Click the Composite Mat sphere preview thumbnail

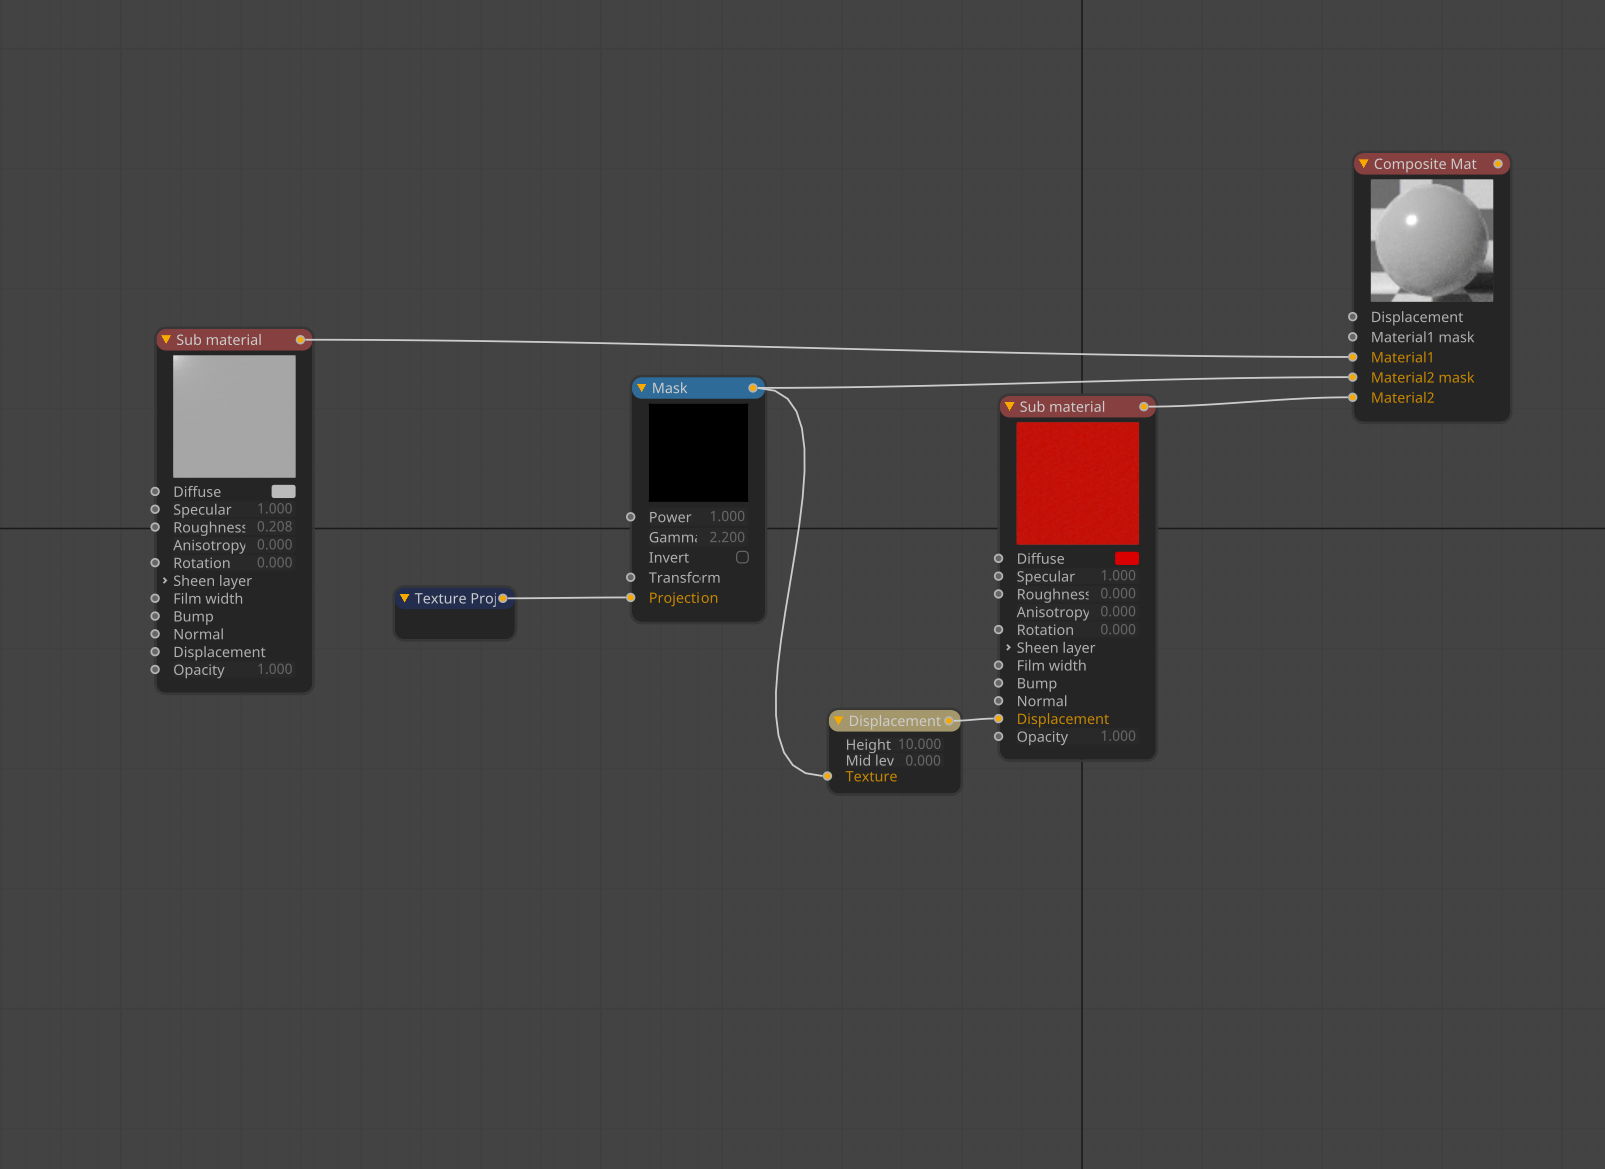point(1432,240)
